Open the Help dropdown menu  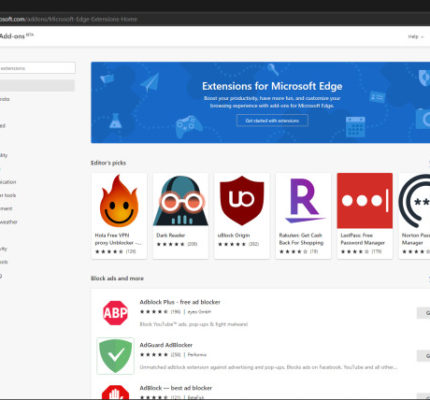click(x=415, y=37)
